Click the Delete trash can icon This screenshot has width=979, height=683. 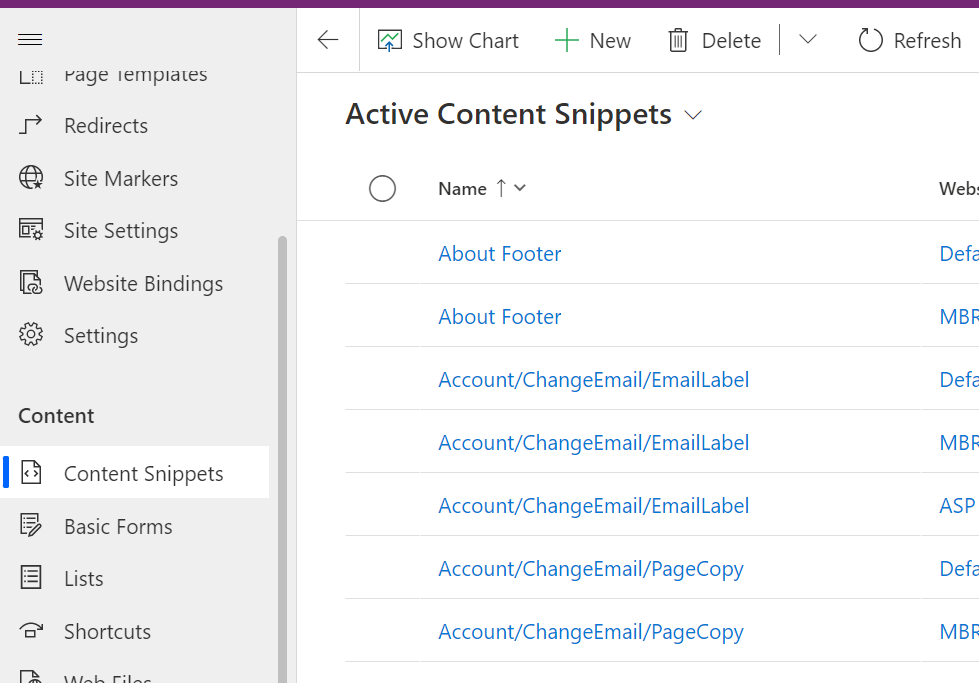pyautogui.click(x=677, y=41)
